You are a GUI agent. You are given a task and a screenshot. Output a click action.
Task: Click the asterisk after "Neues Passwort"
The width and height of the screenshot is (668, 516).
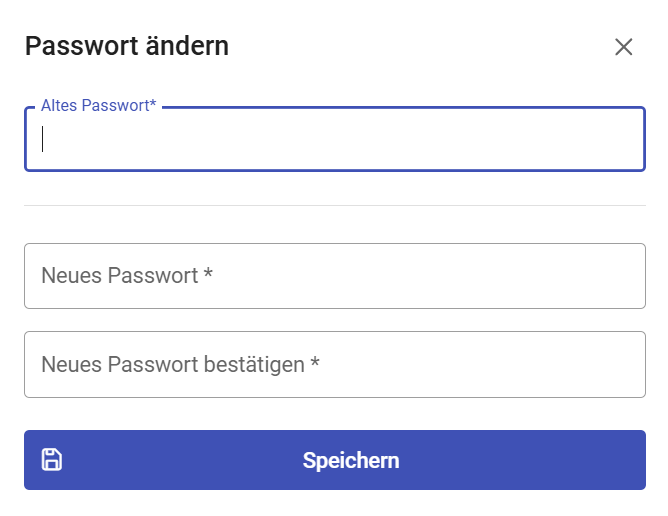(208, 273)
